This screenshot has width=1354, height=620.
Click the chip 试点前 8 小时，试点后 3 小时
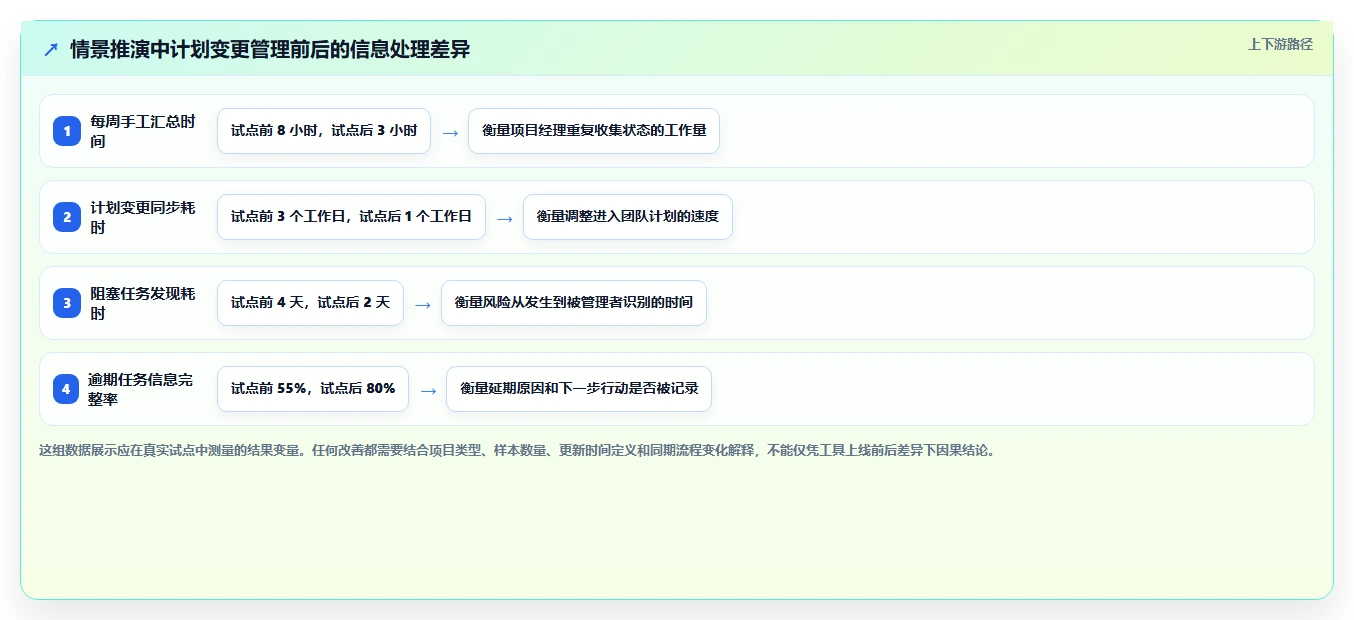[324, 131]
